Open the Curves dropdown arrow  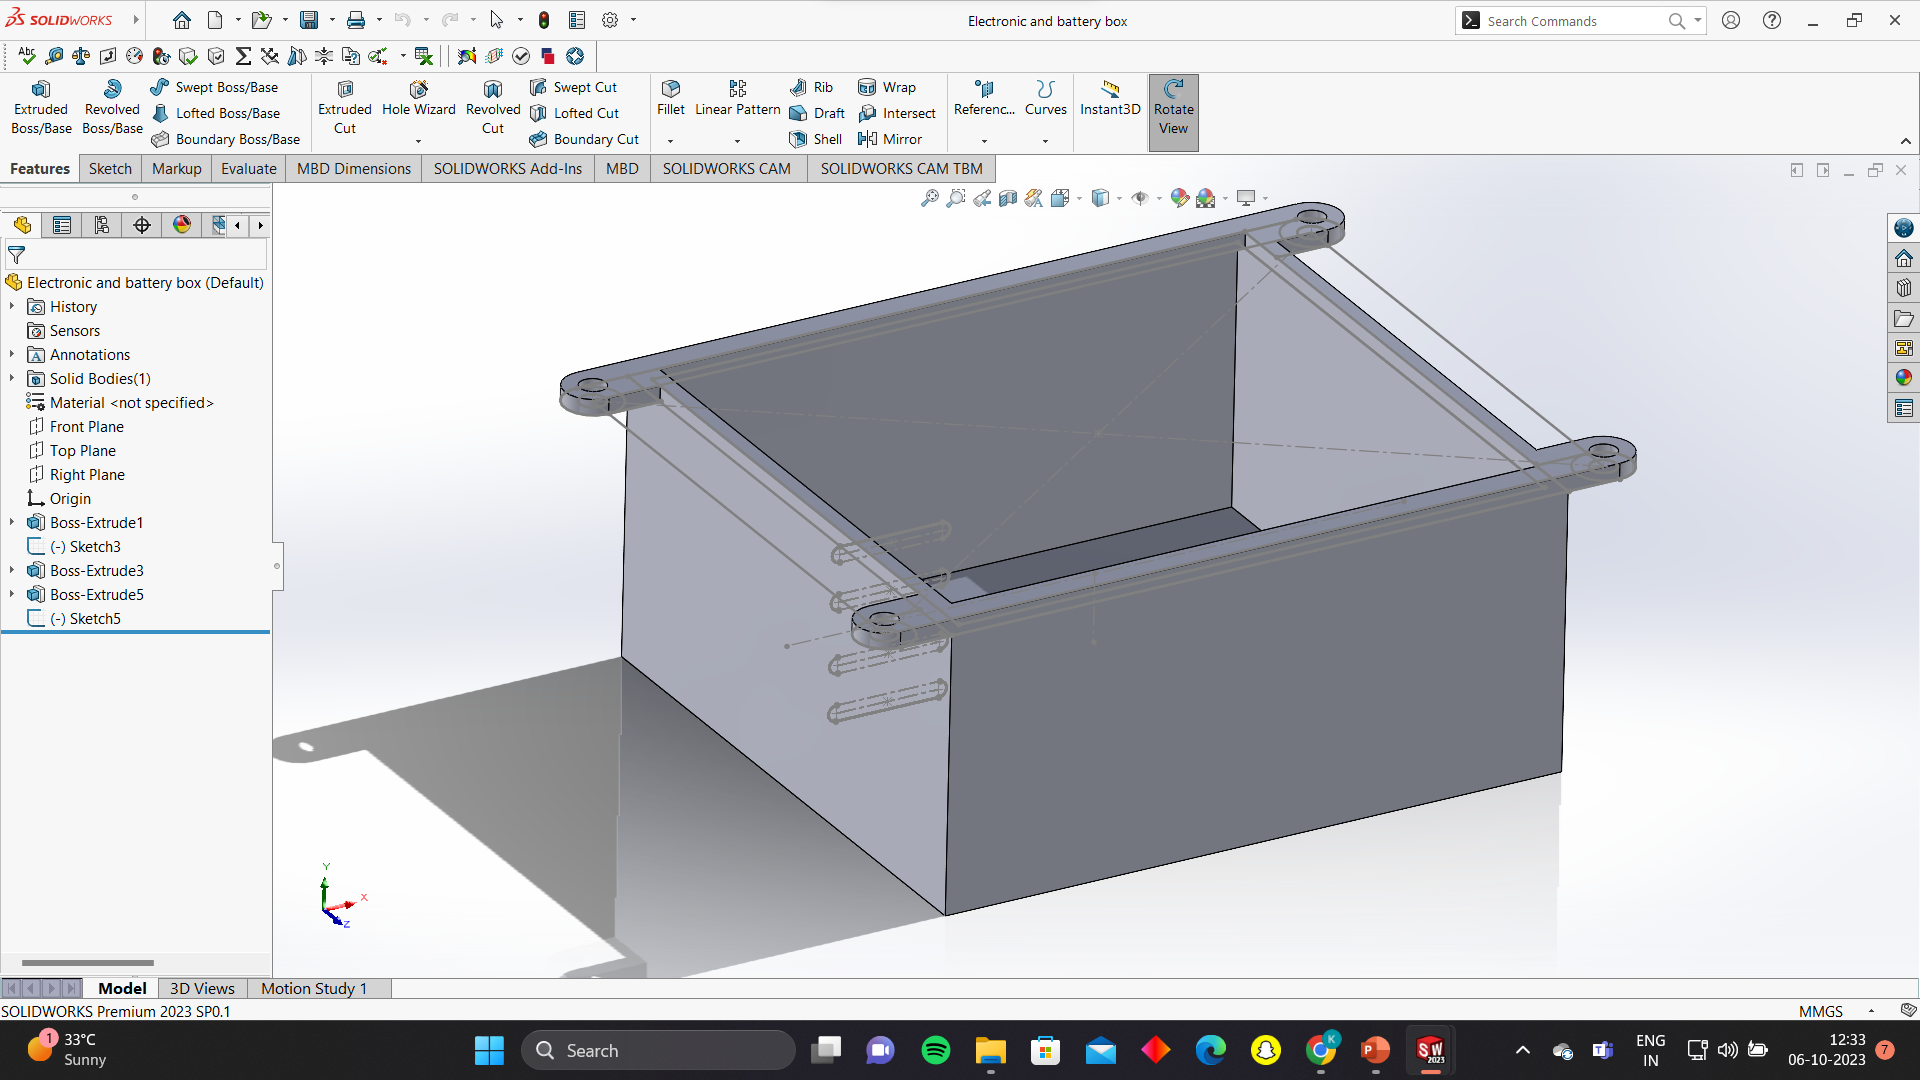pos(1045,141)
